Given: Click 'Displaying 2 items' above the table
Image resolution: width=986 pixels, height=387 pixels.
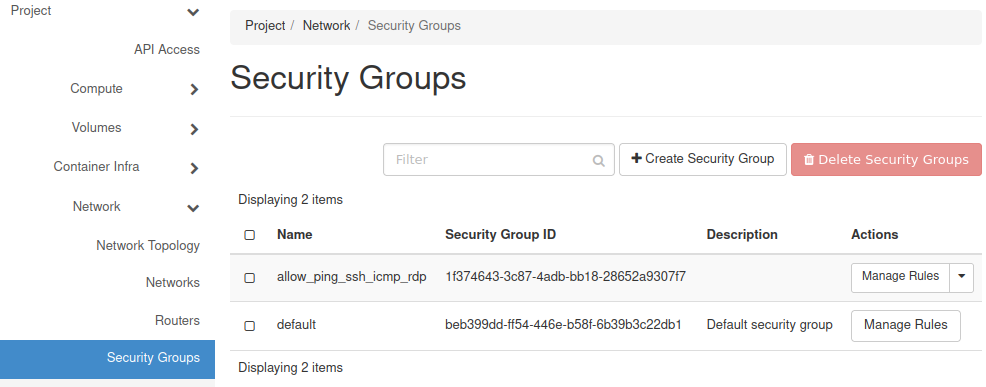Looking at the screenshot, I should click(291, 200).
